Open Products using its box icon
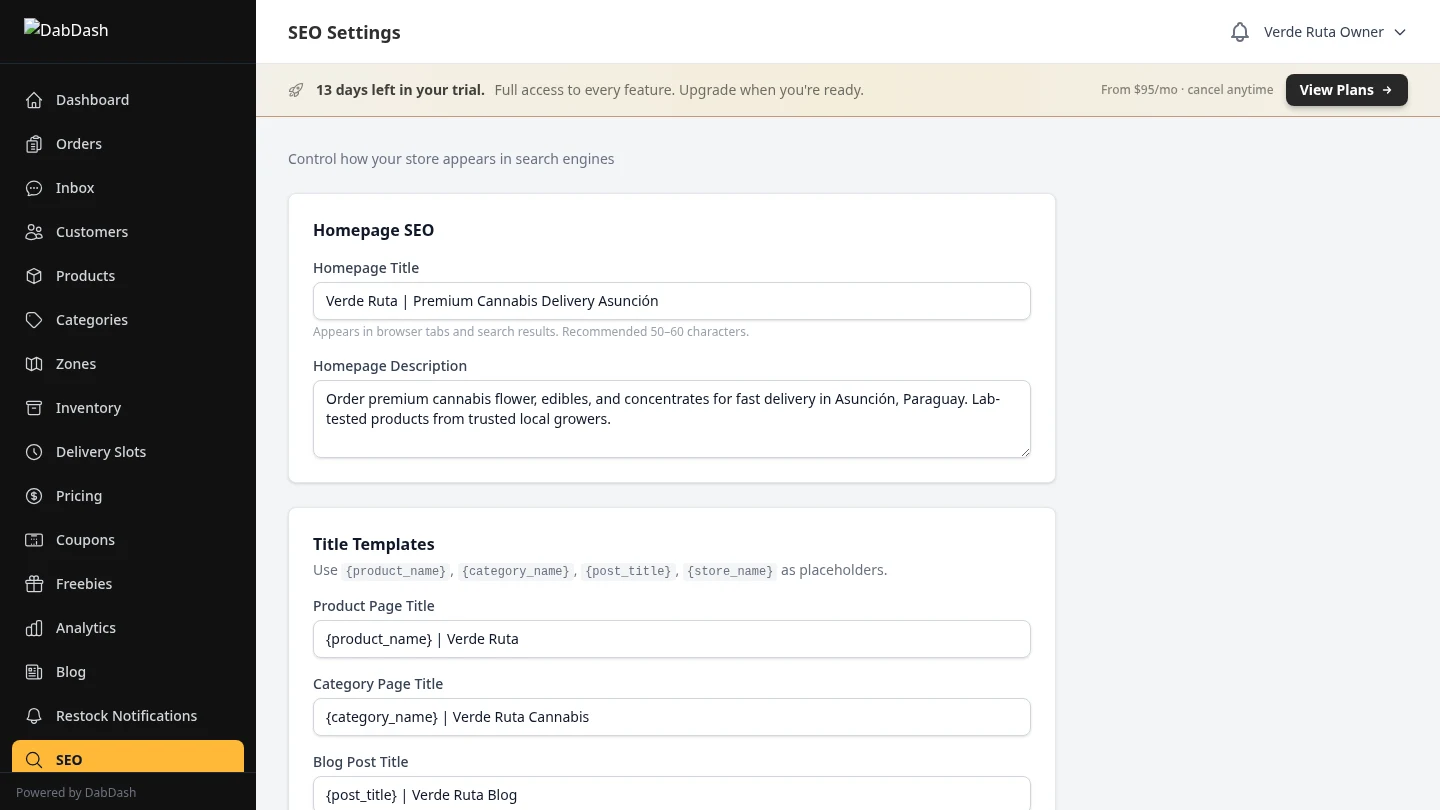 (x=33, y=276)
